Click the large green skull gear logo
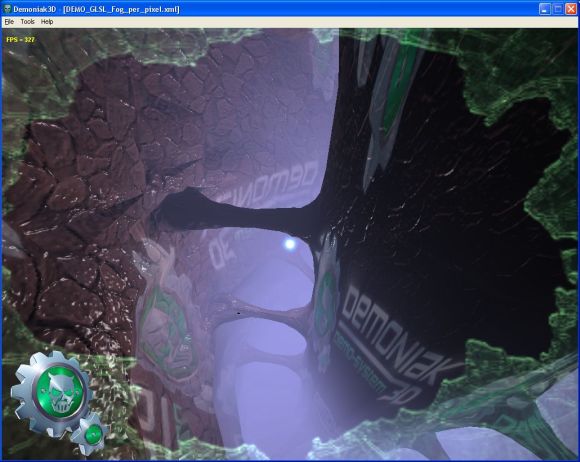The image size is (580, 462). (52, 393)
